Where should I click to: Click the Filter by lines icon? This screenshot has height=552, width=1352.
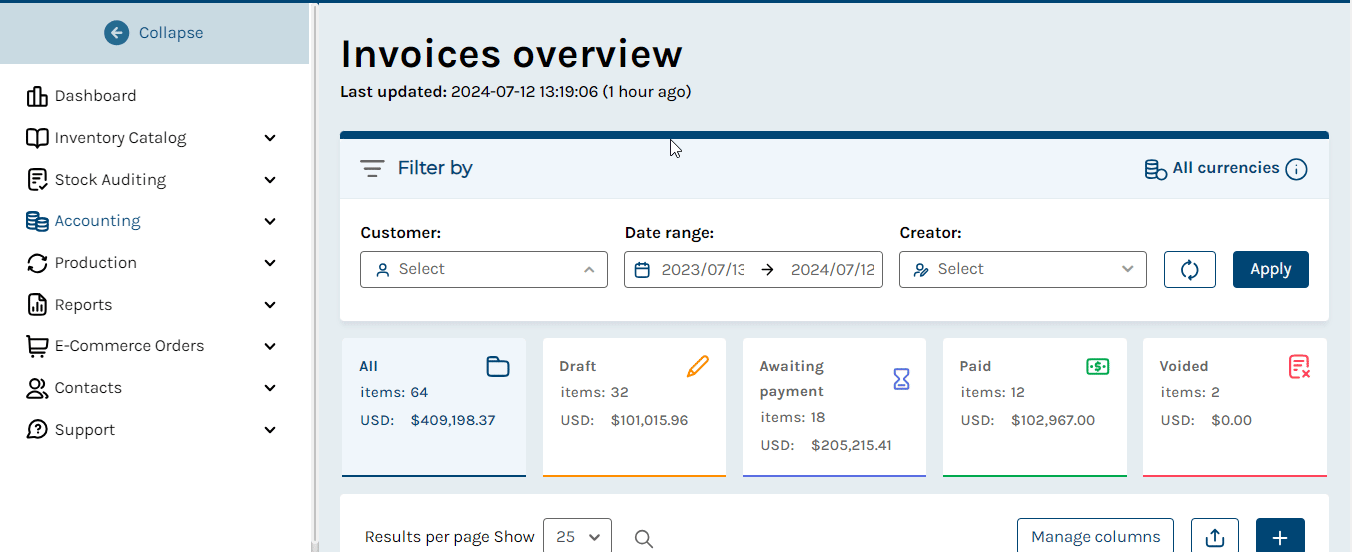(372, 169)
